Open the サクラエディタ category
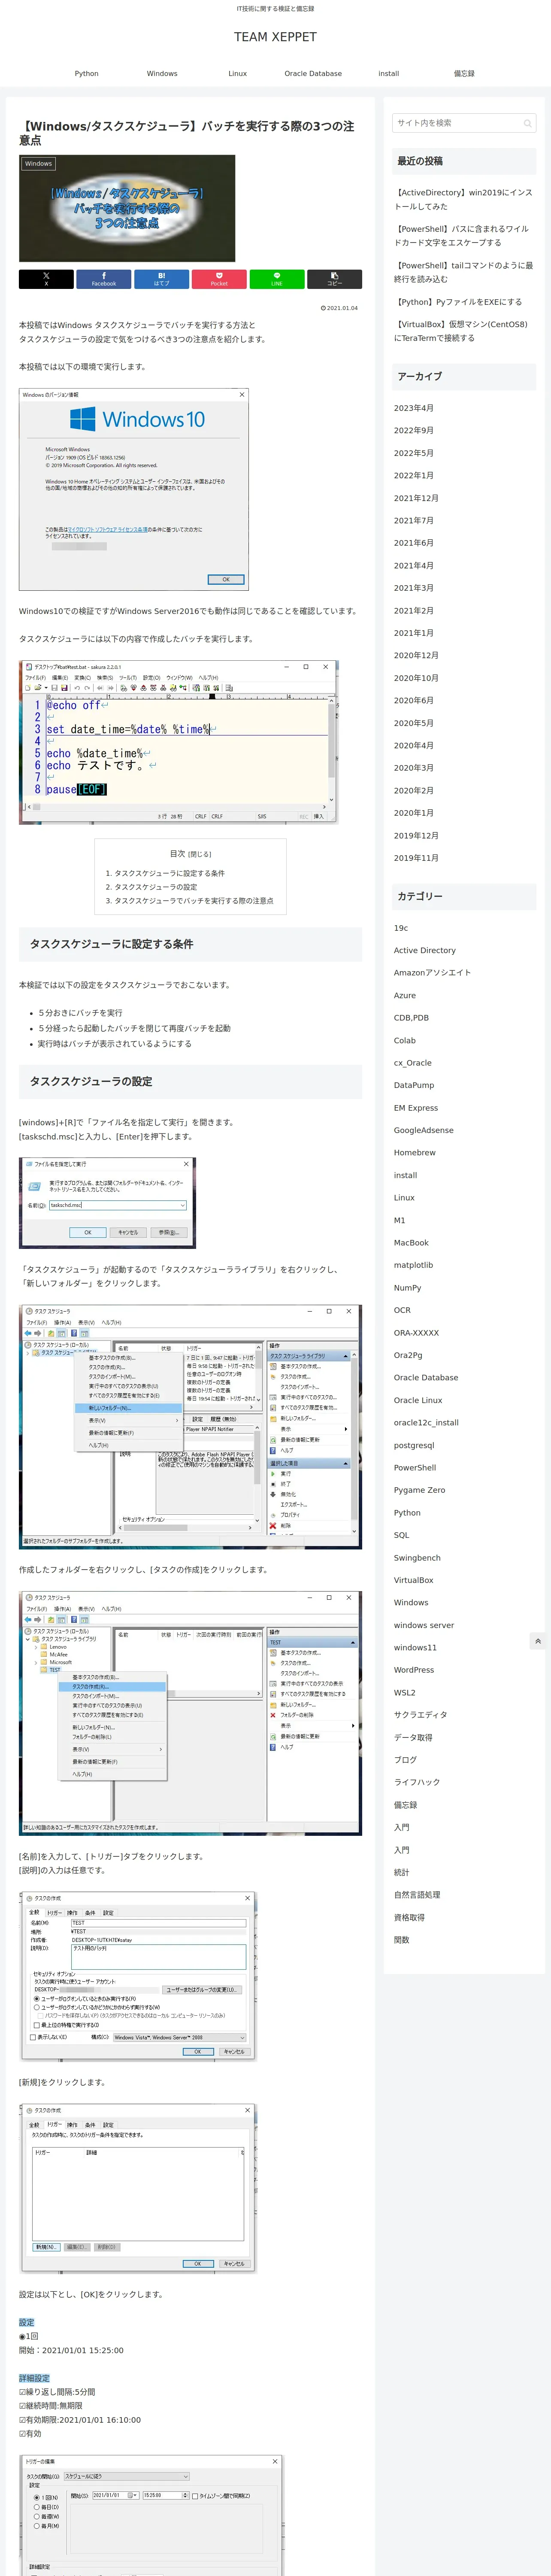The width and height of the screenshot is (551, 2576). coord(421,1715)
